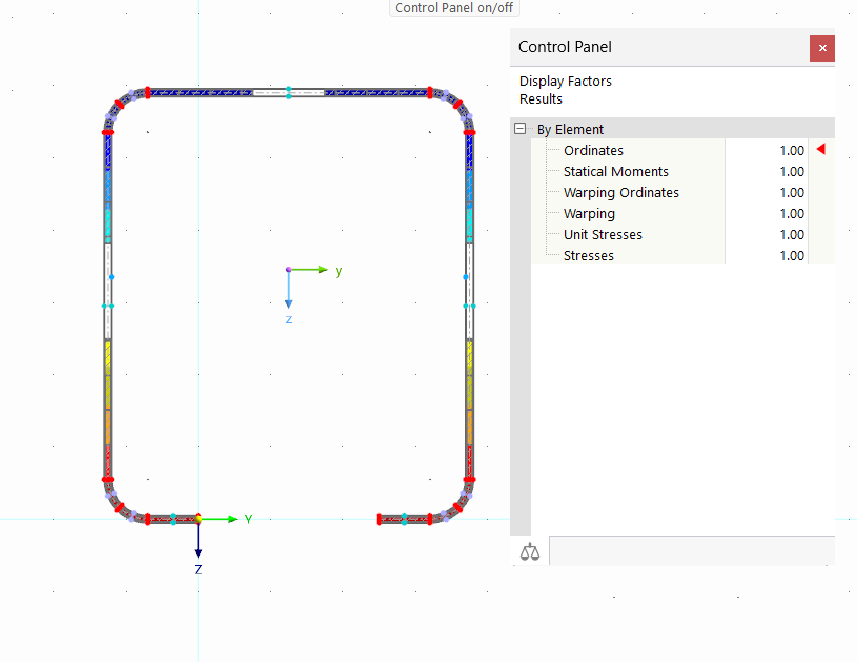Close the Control Panel
This screenshot has width=857, height=662.
tap(822, 48)
